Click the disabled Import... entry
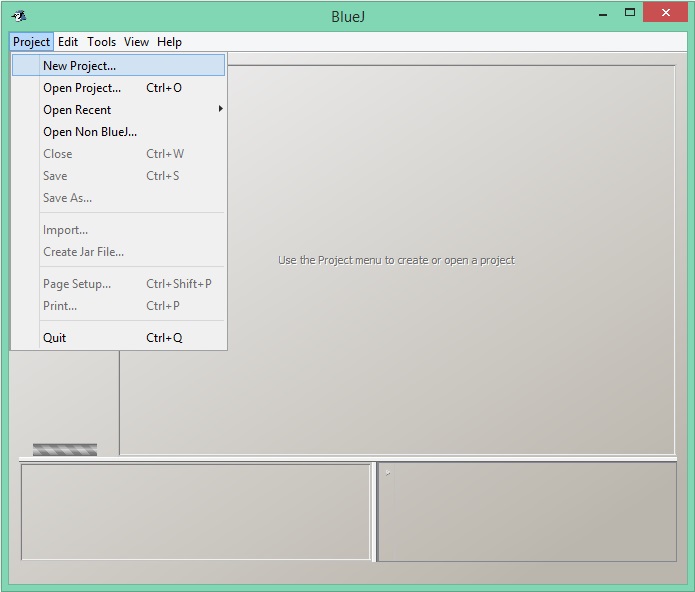Screen dimensions: 695x592 (118, 230)
